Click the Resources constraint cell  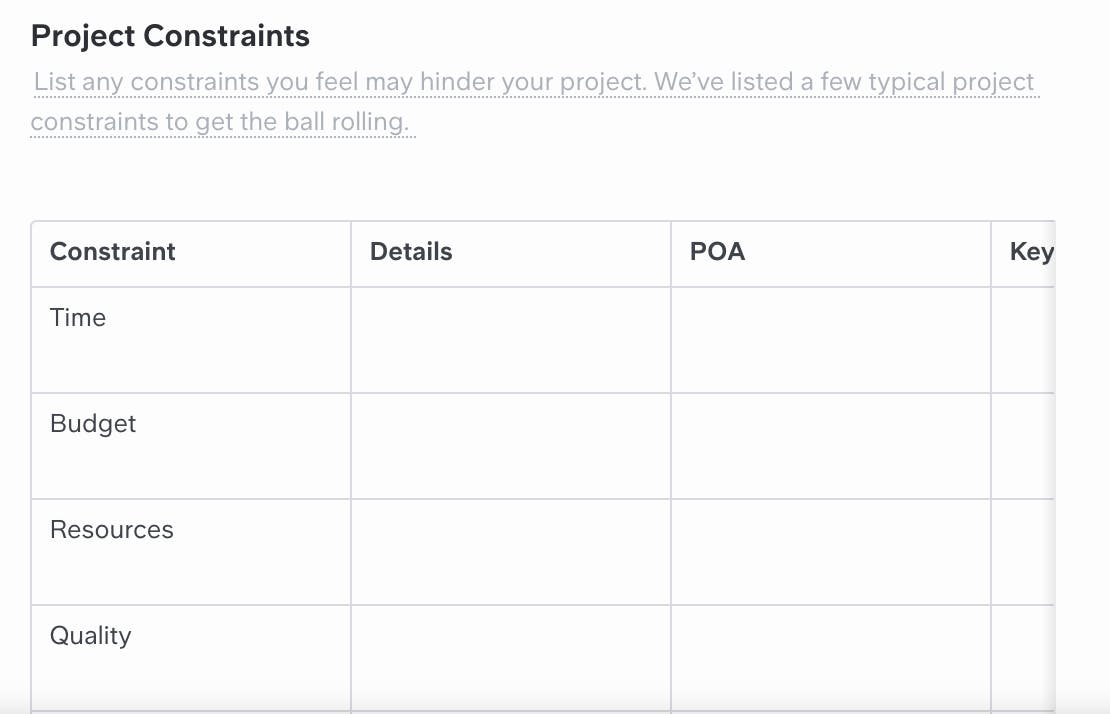191,553
